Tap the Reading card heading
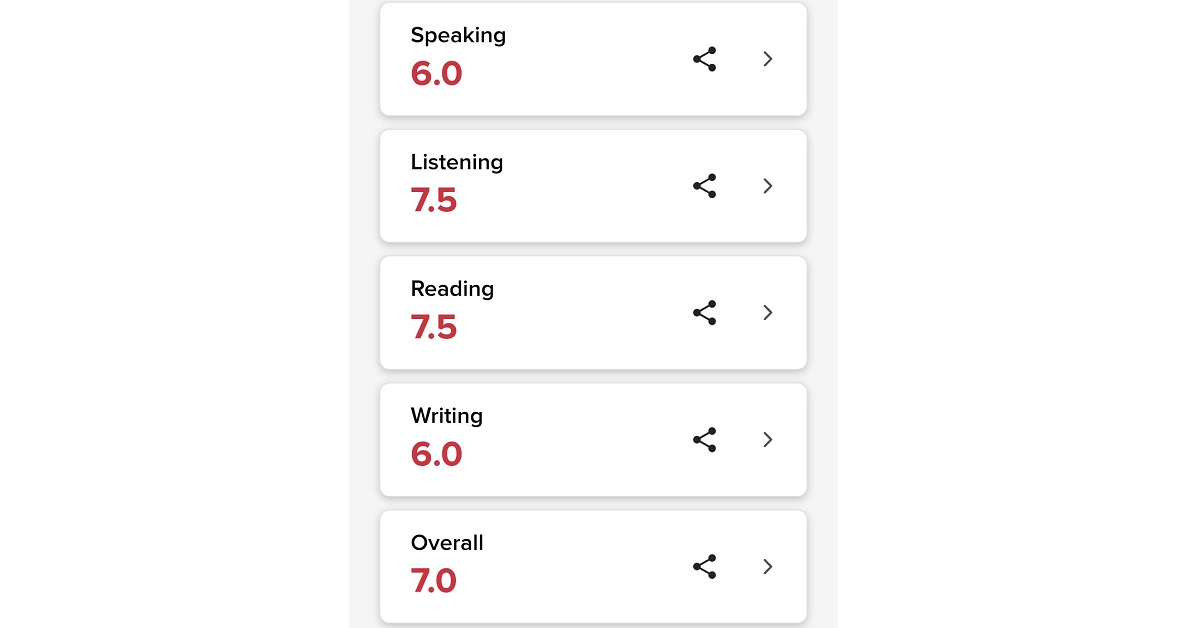The width and height of the screenshot is (1200, 628). (452, 289)
